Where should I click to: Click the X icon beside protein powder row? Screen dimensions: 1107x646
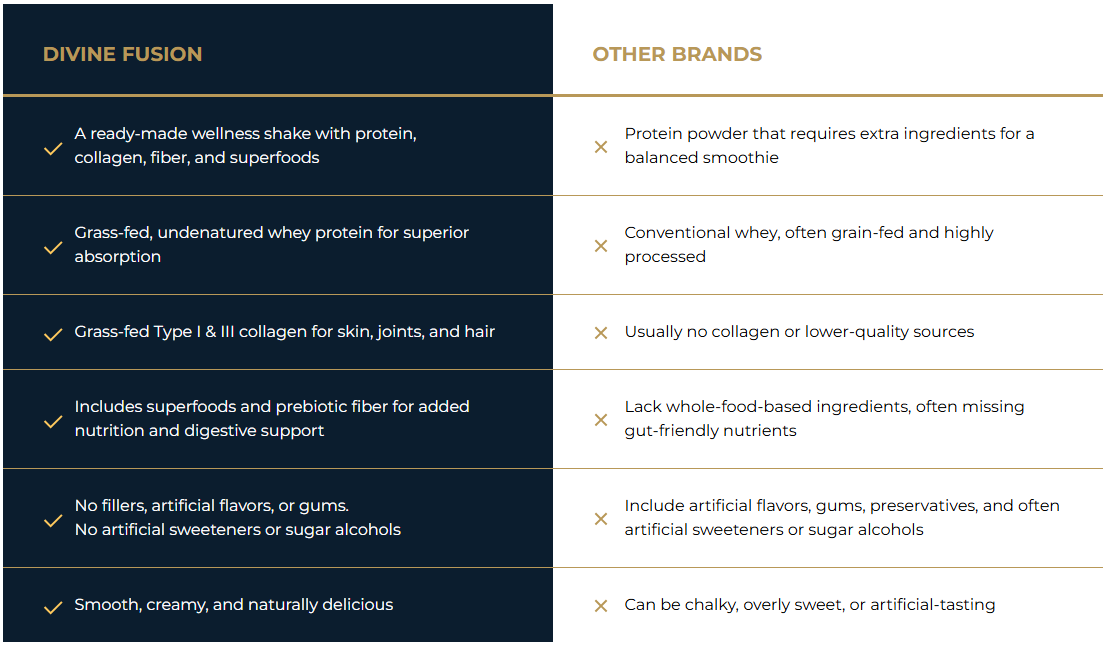601,147
